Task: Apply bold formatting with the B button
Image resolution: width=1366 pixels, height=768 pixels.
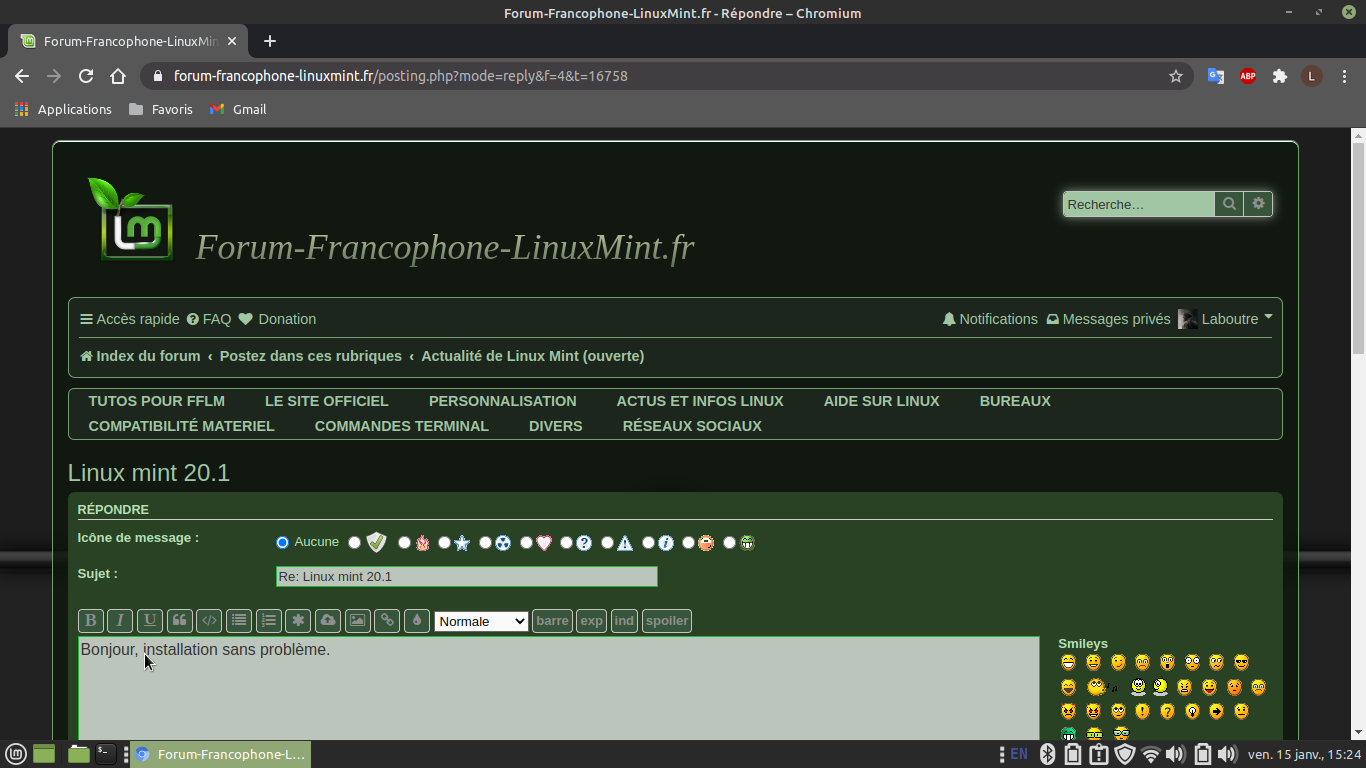Action: pyautogui.click(x=90, y=621)
